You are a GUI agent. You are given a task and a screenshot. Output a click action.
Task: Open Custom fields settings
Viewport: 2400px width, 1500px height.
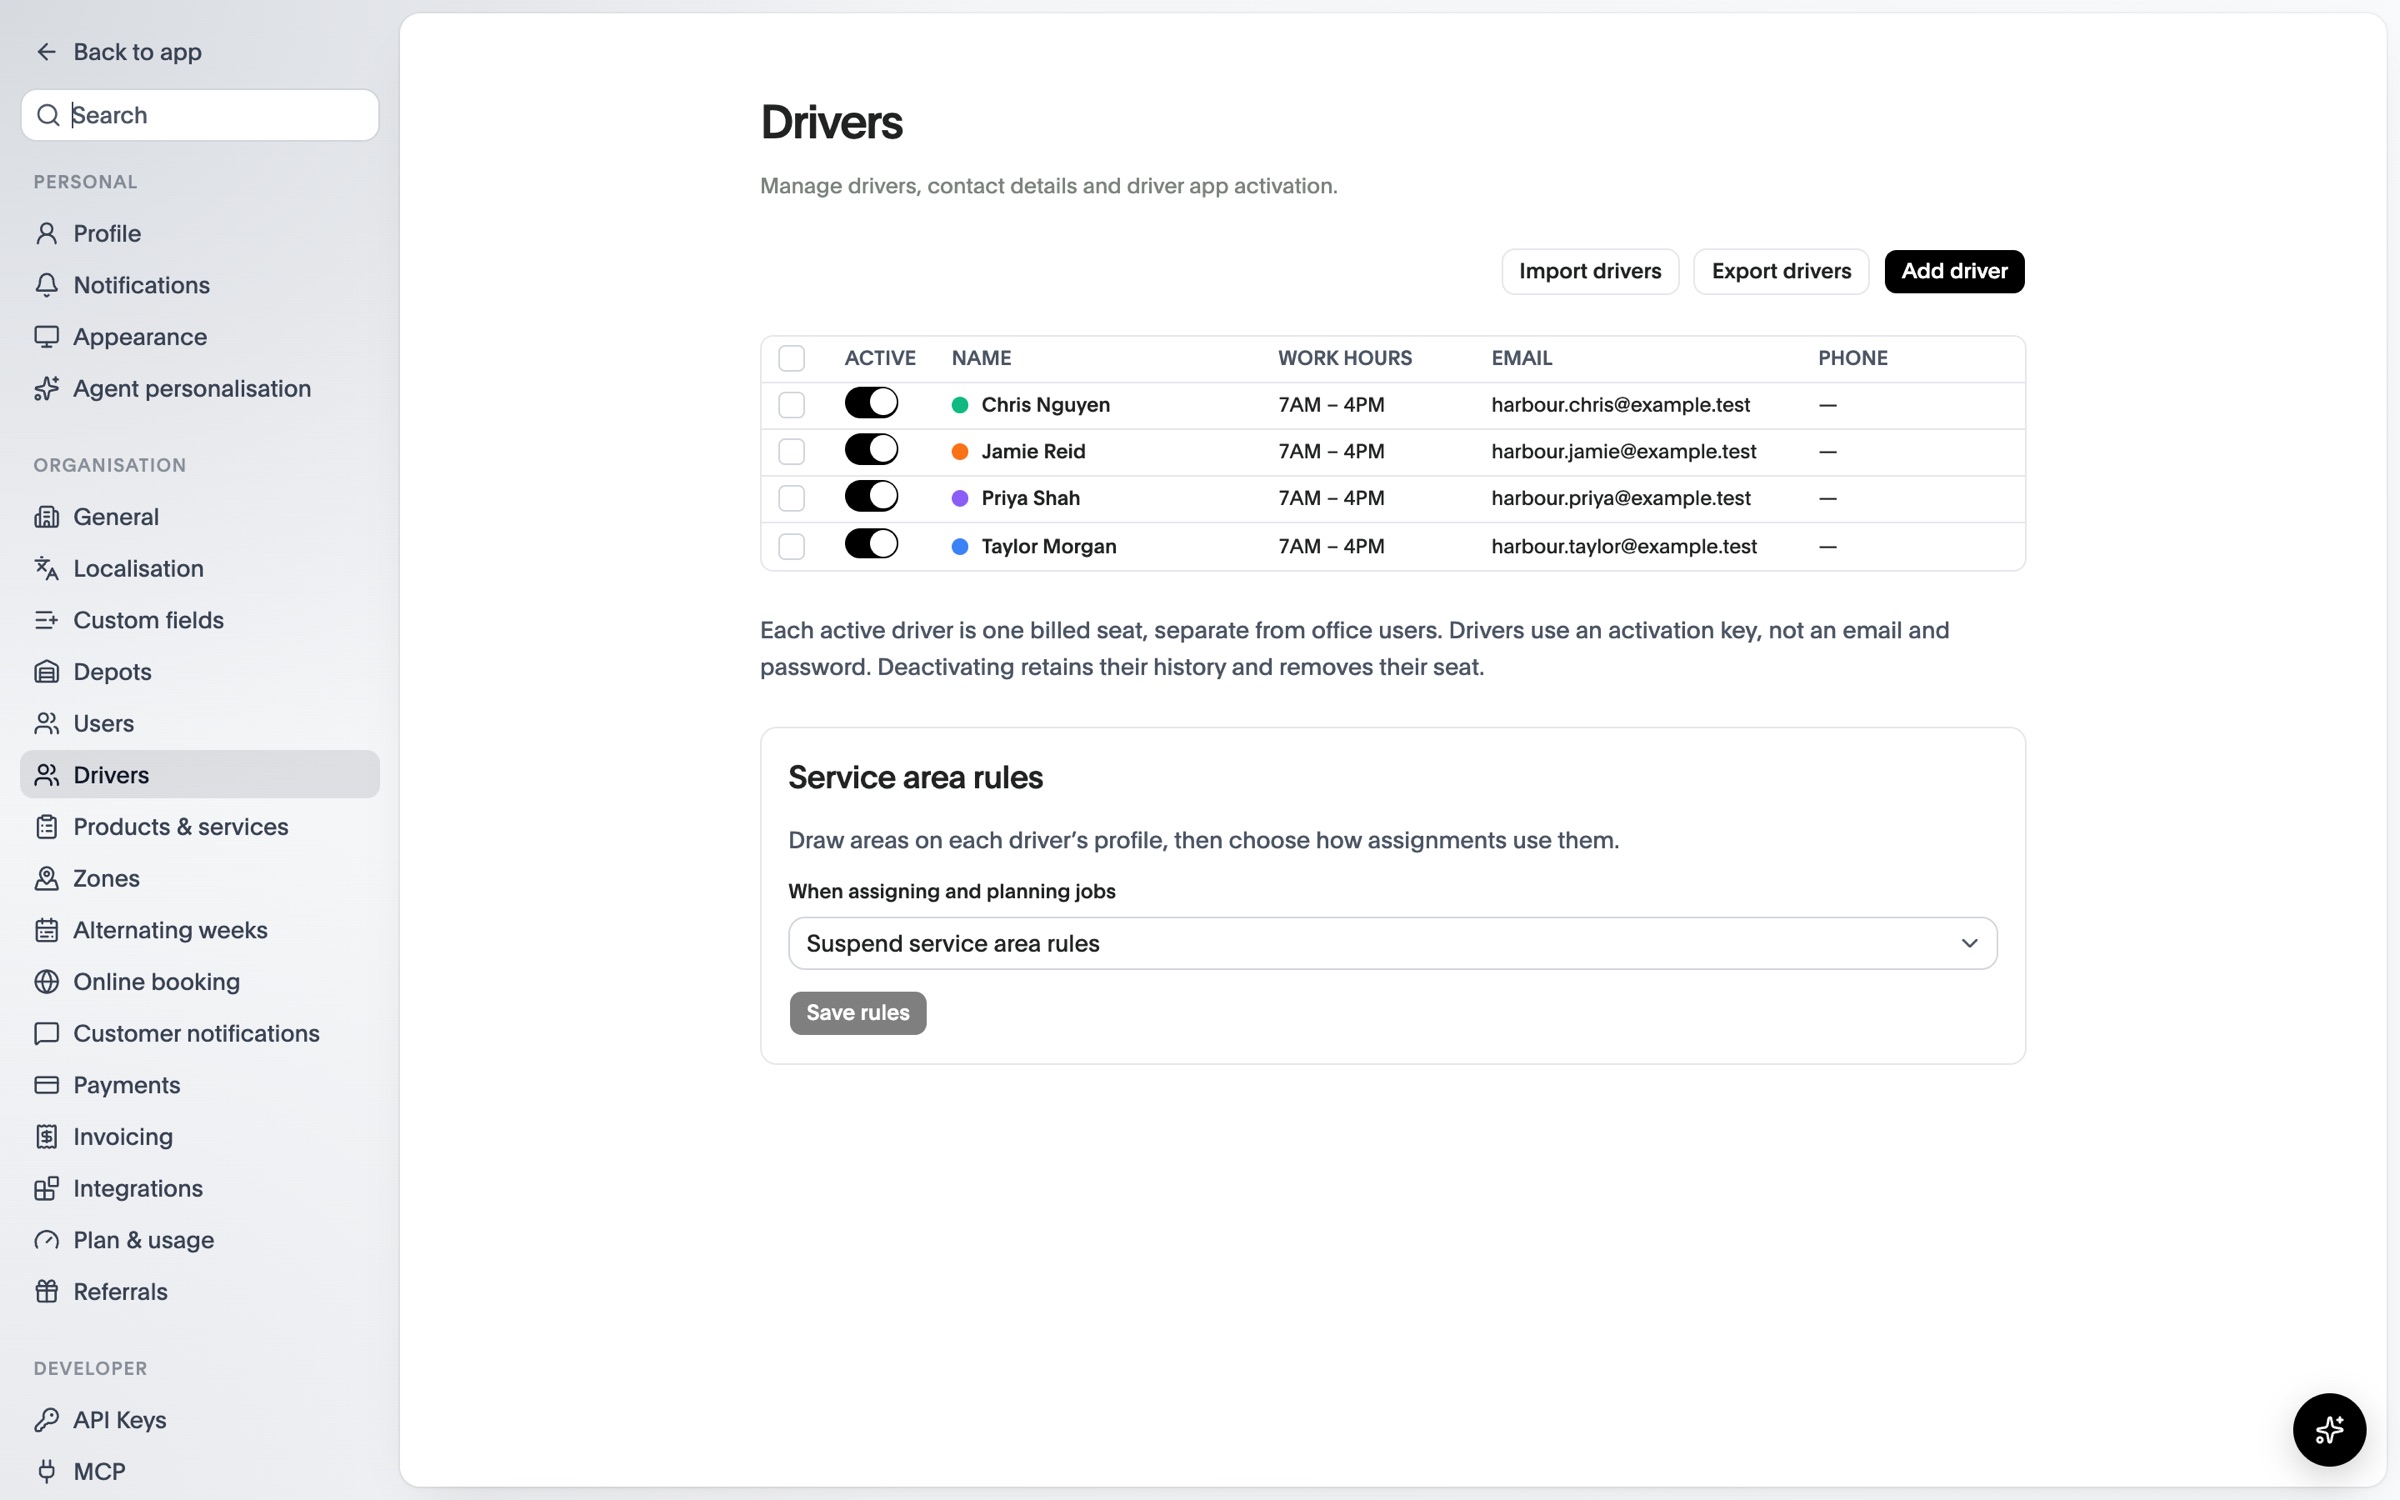(200, 620)
